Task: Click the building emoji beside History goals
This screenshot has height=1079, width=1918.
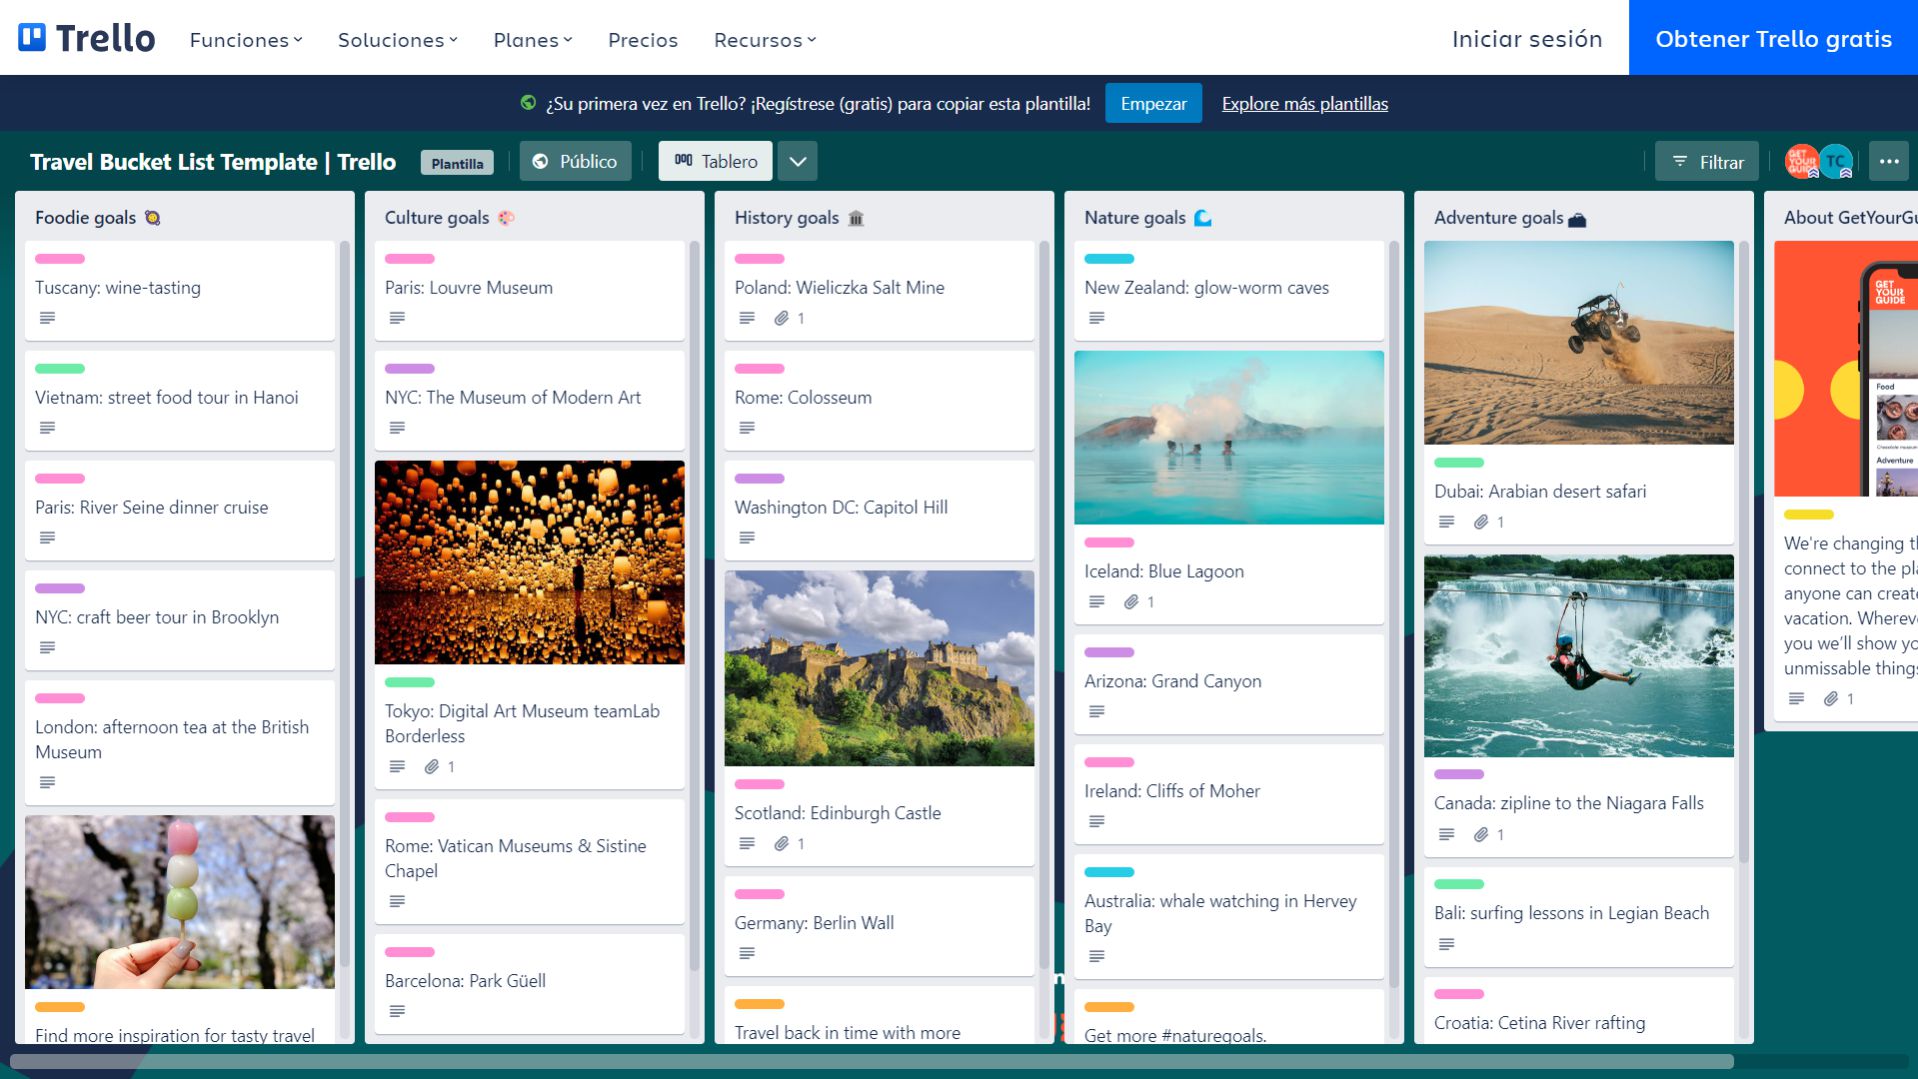Action: point(856,218)
